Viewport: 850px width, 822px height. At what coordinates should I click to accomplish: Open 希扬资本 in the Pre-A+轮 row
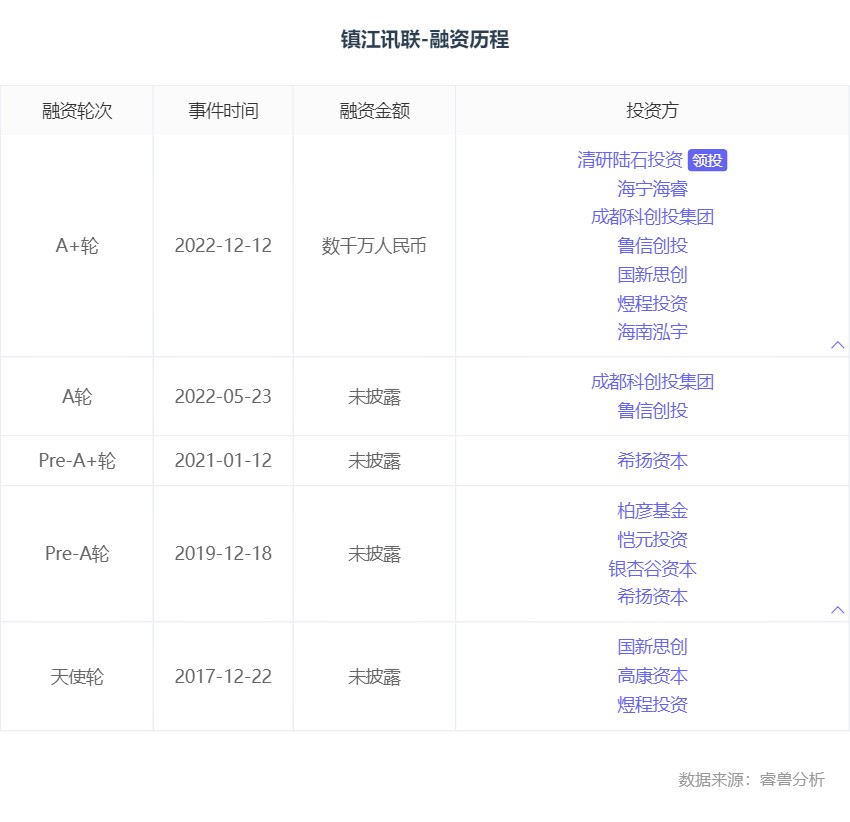pyautogui.click(x=652, y=461)
